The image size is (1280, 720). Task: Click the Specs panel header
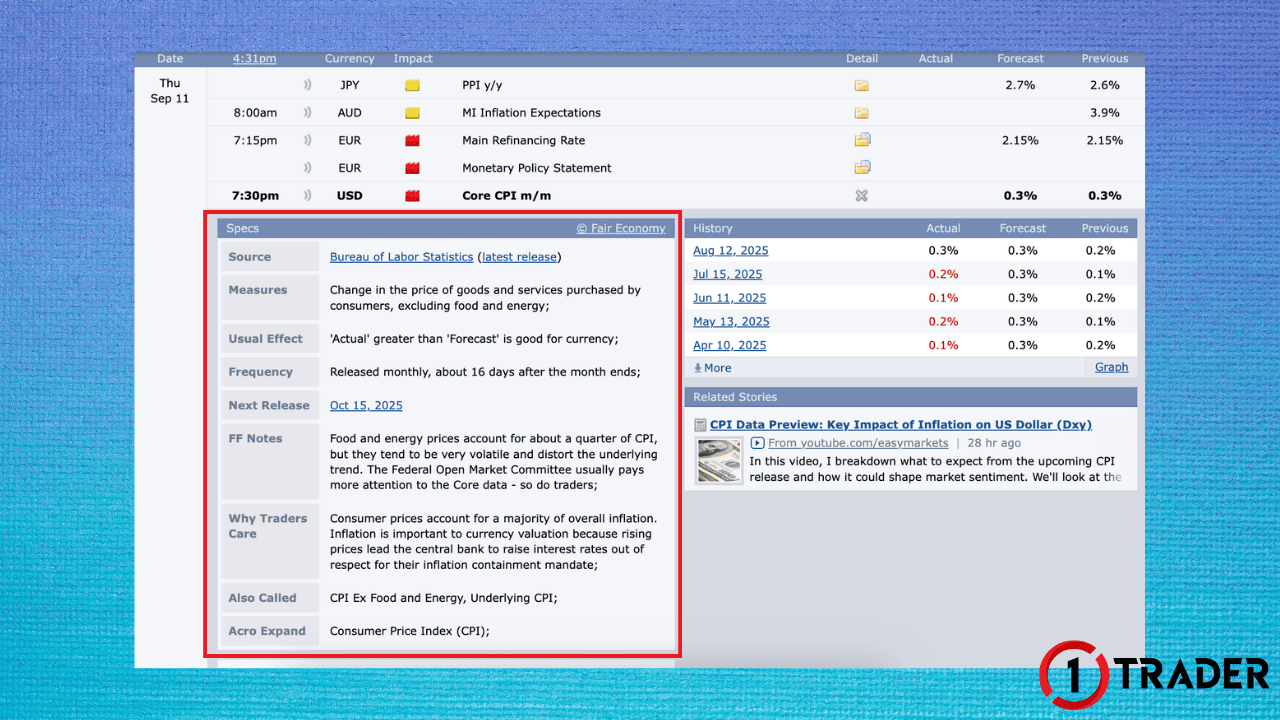coord(446,228)
